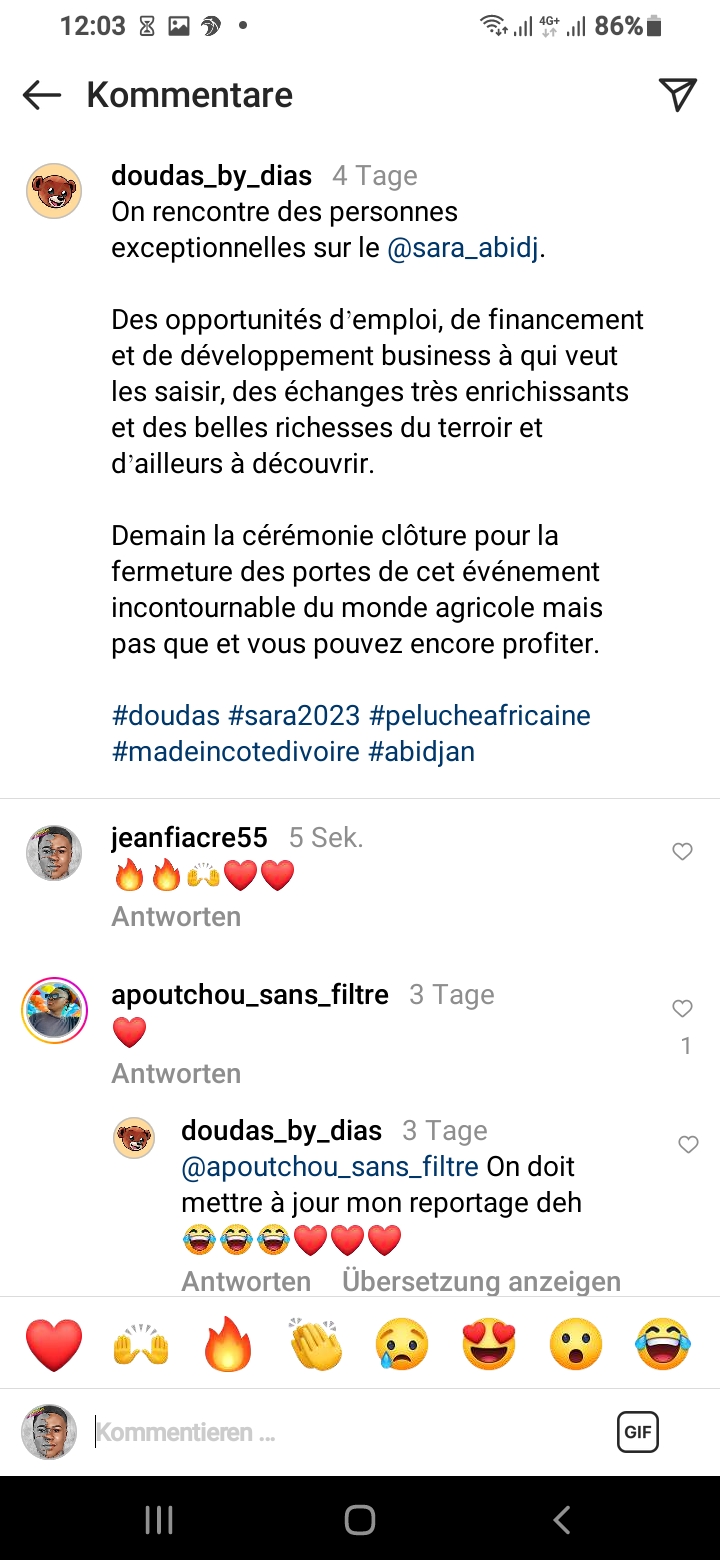
Task: Open the #pelucheafricaine hashtag
Action: pos(480,716)
